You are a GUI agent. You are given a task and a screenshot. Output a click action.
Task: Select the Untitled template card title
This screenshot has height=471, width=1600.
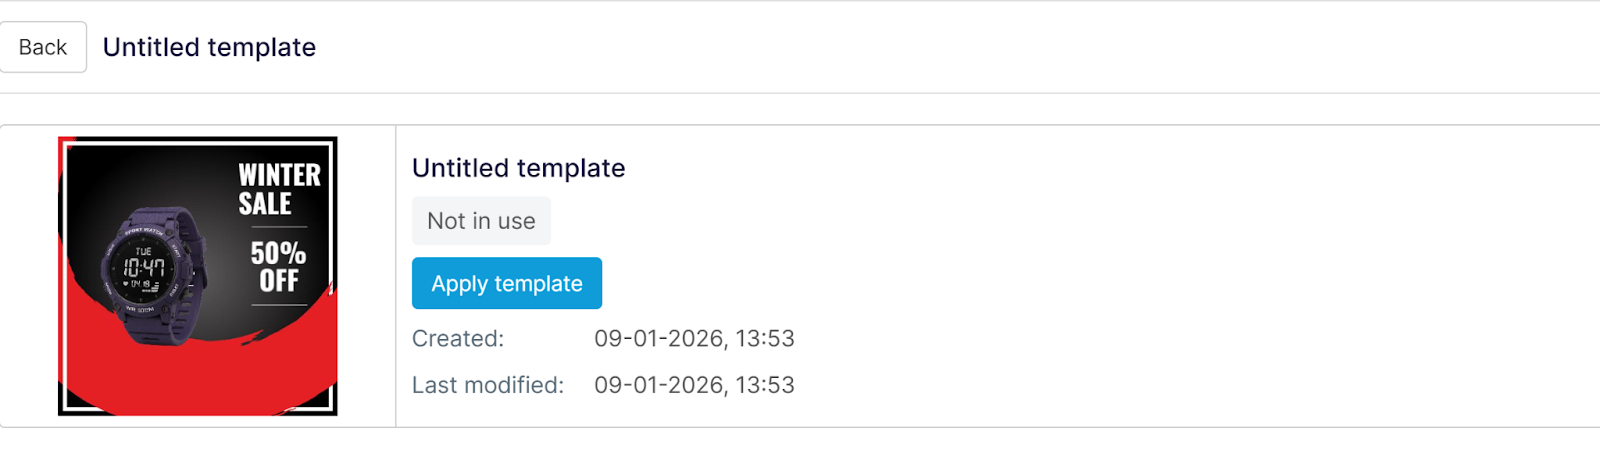[518, 168]
